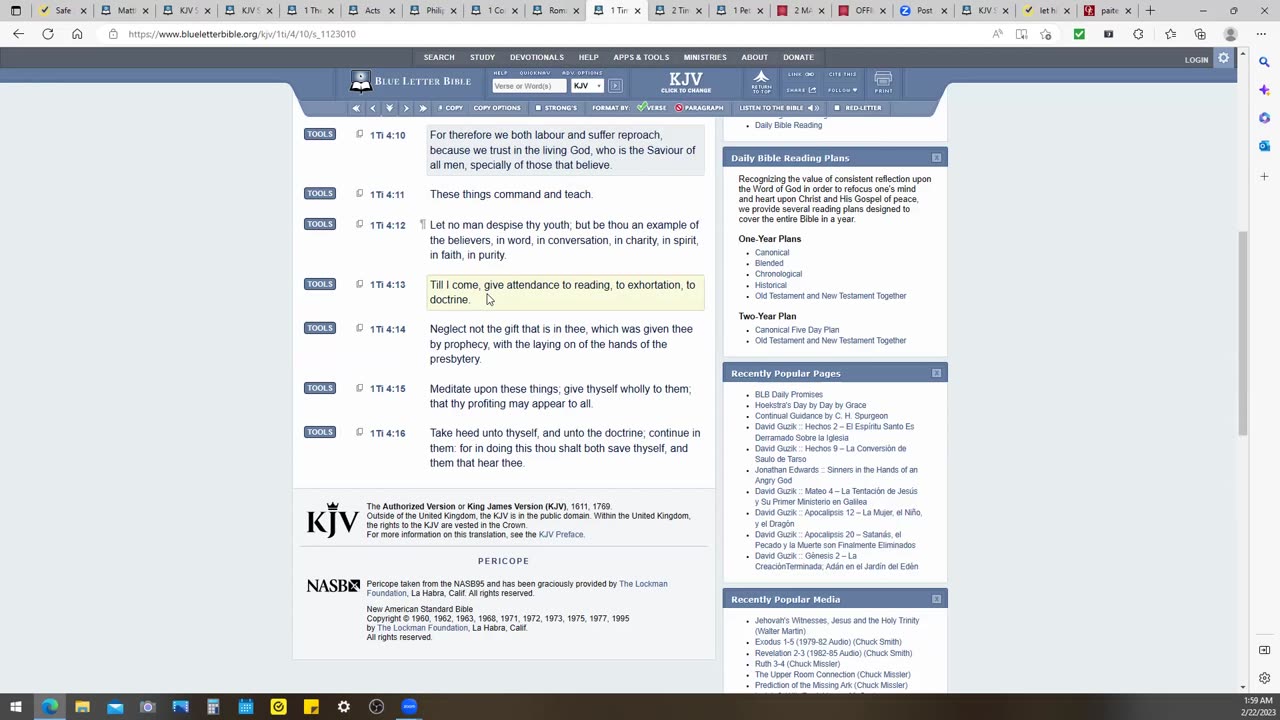
Task: Open the Follow dropdown in header
Action: 842,90
